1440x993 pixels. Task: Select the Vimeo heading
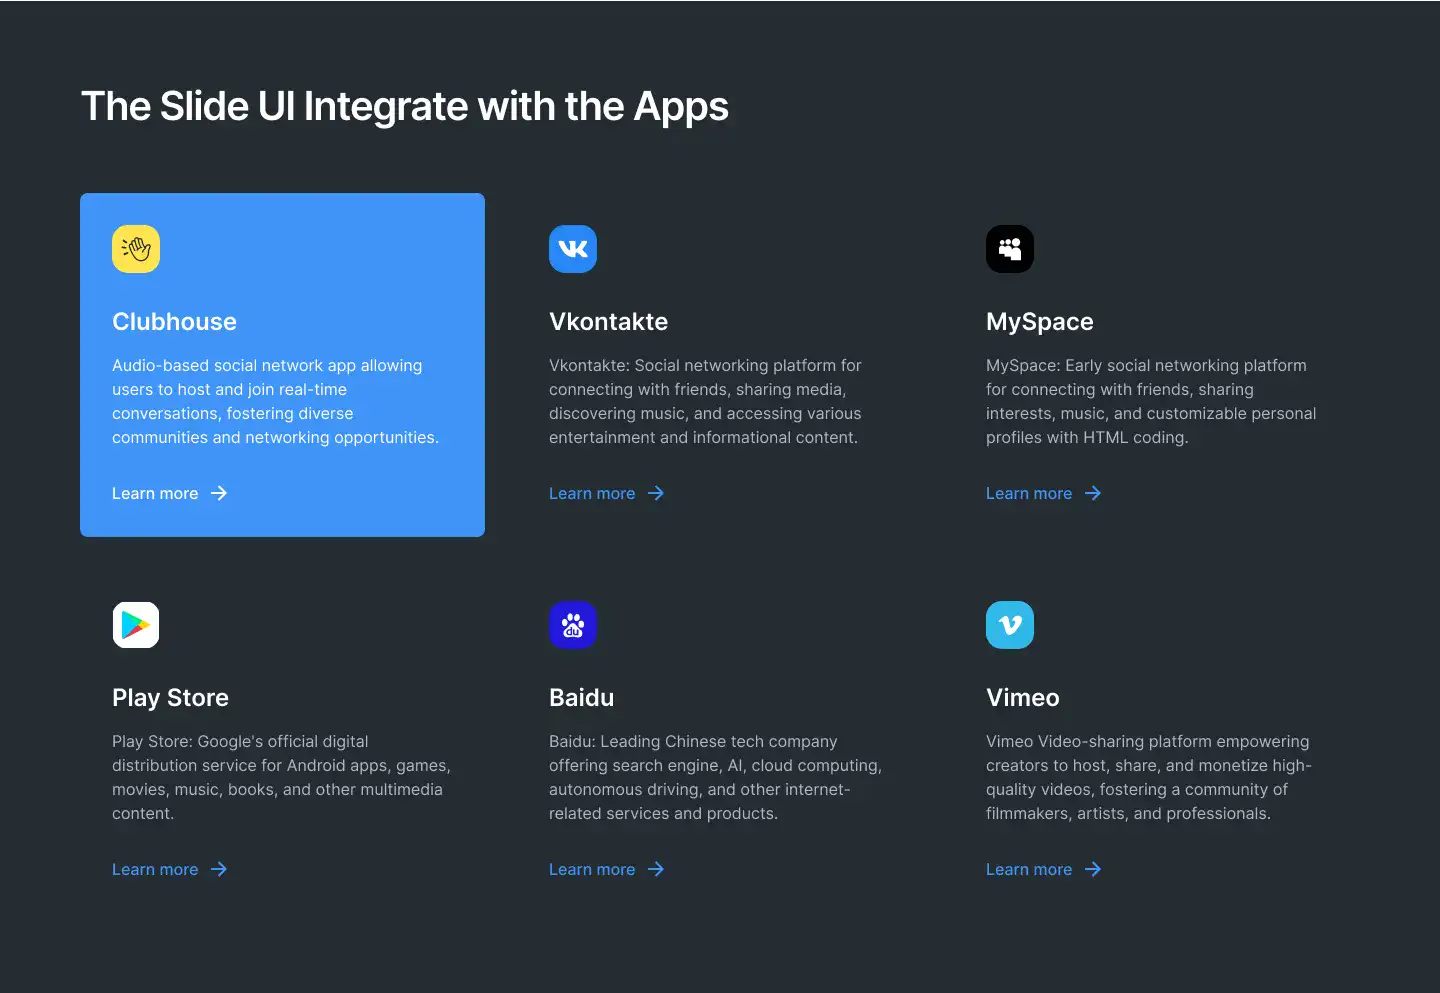coord(1022,698)
